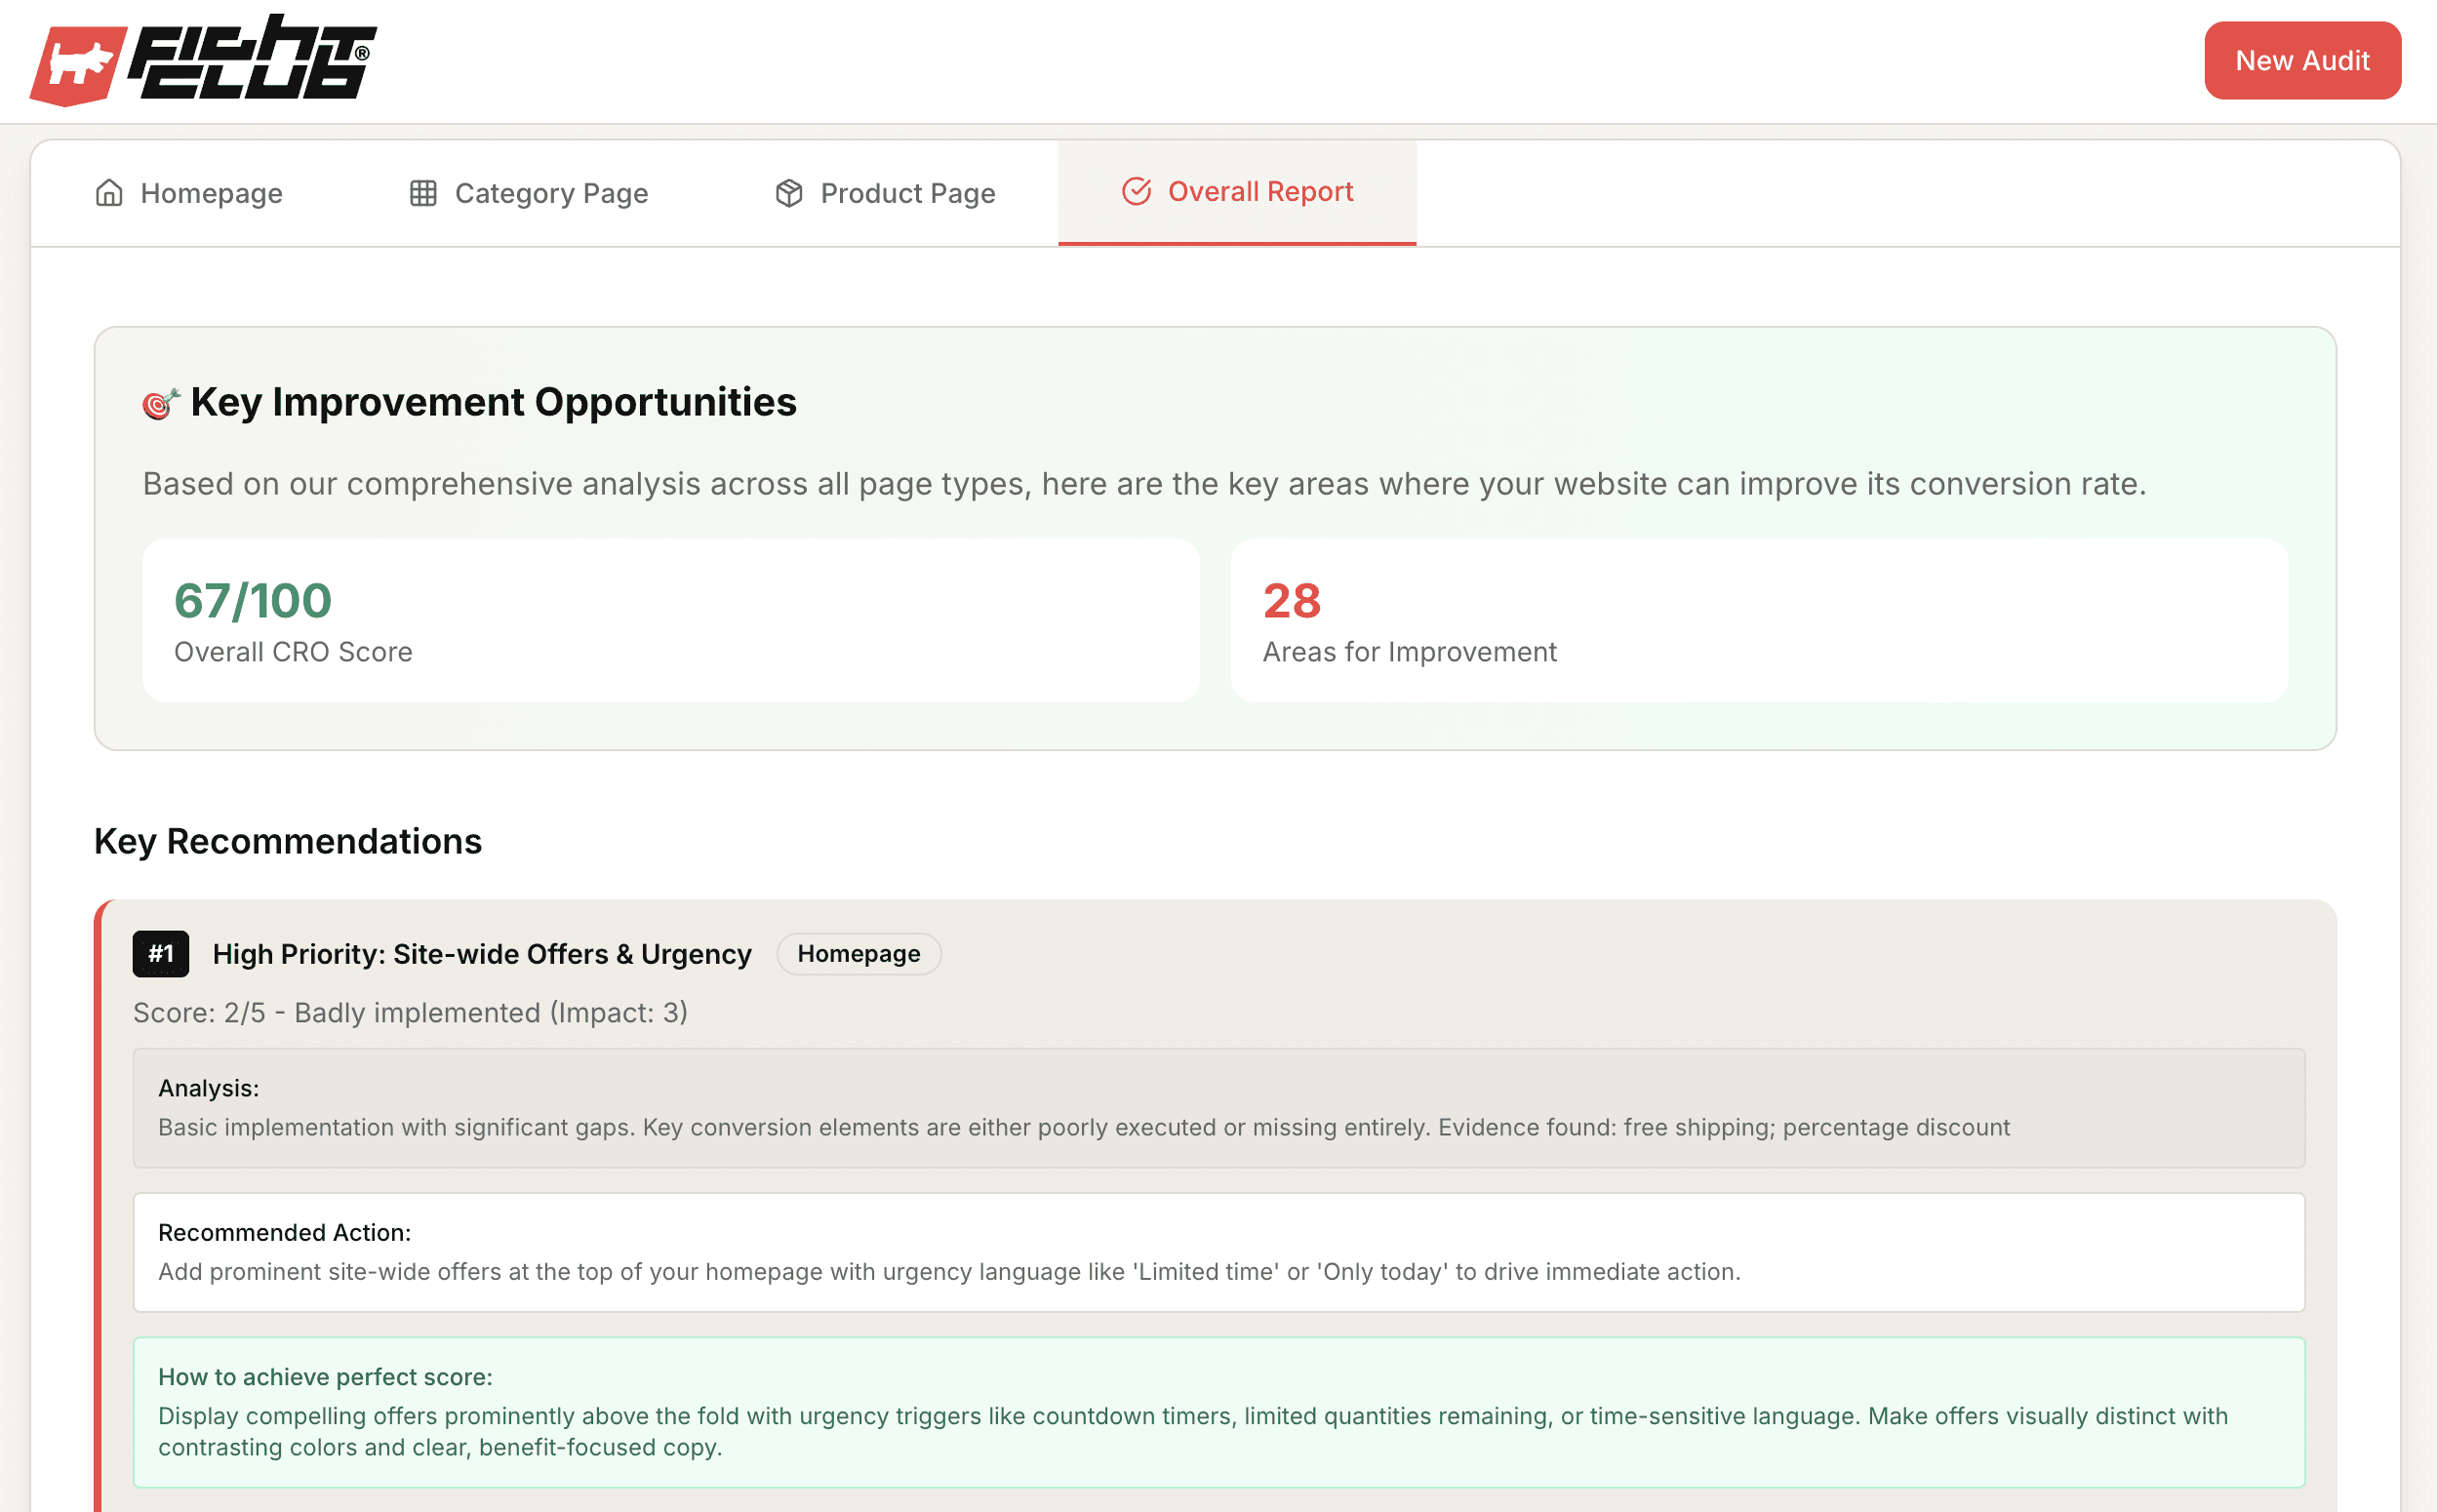Click the High Priority: Site-wide Offers & Urgency title
The height and width of the screenshot is (1512, 2437).
pyautogui.click(x=481, y=954)
